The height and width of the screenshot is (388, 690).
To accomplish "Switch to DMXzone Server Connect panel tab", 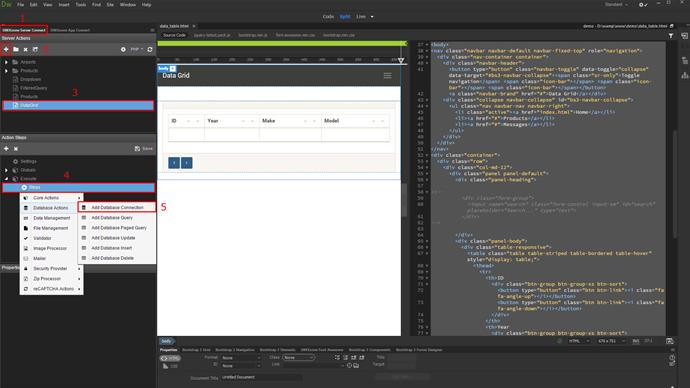I will click(24, 30).
